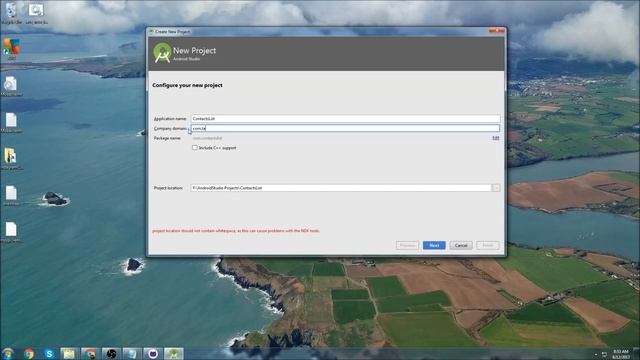
Task: Select the magnifier desktop icon at top
Action: point(36,13)
